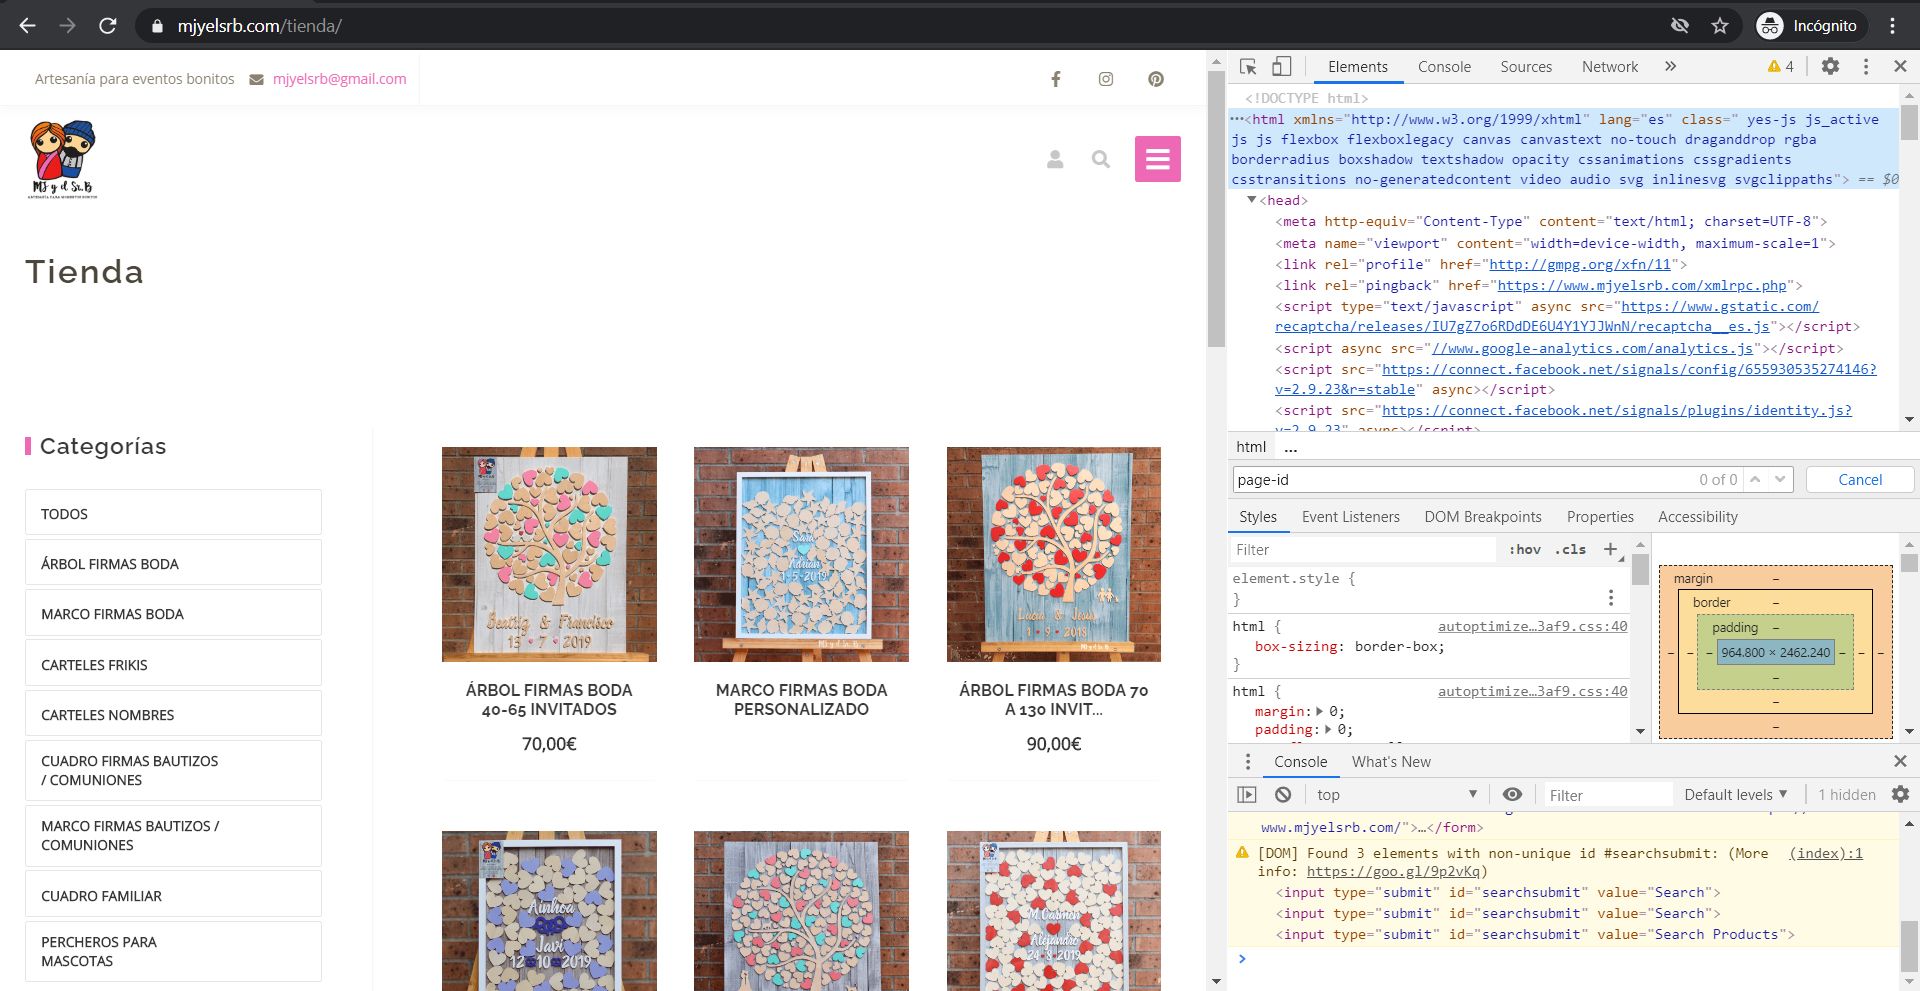Image resolution: width=1920 pixels, height=991 pixels.
Task: Open the console drawer three-dot menu
Action: [x=1248, y=762]
